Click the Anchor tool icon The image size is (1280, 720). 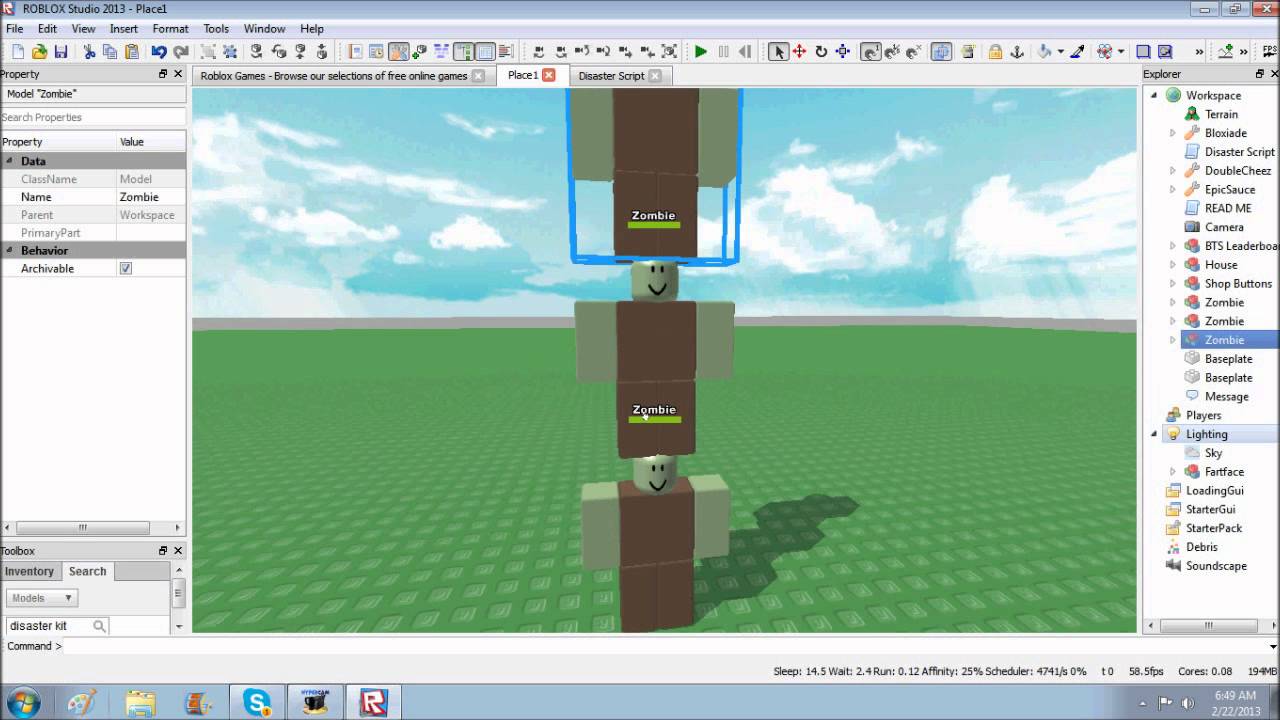click(x=1017, y=52)
